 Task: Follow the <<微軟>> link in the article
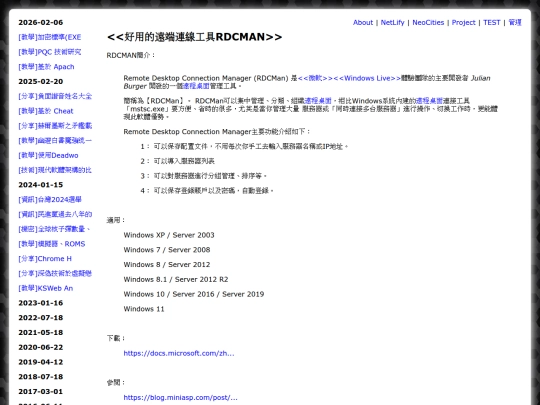[x=315, y=79]
